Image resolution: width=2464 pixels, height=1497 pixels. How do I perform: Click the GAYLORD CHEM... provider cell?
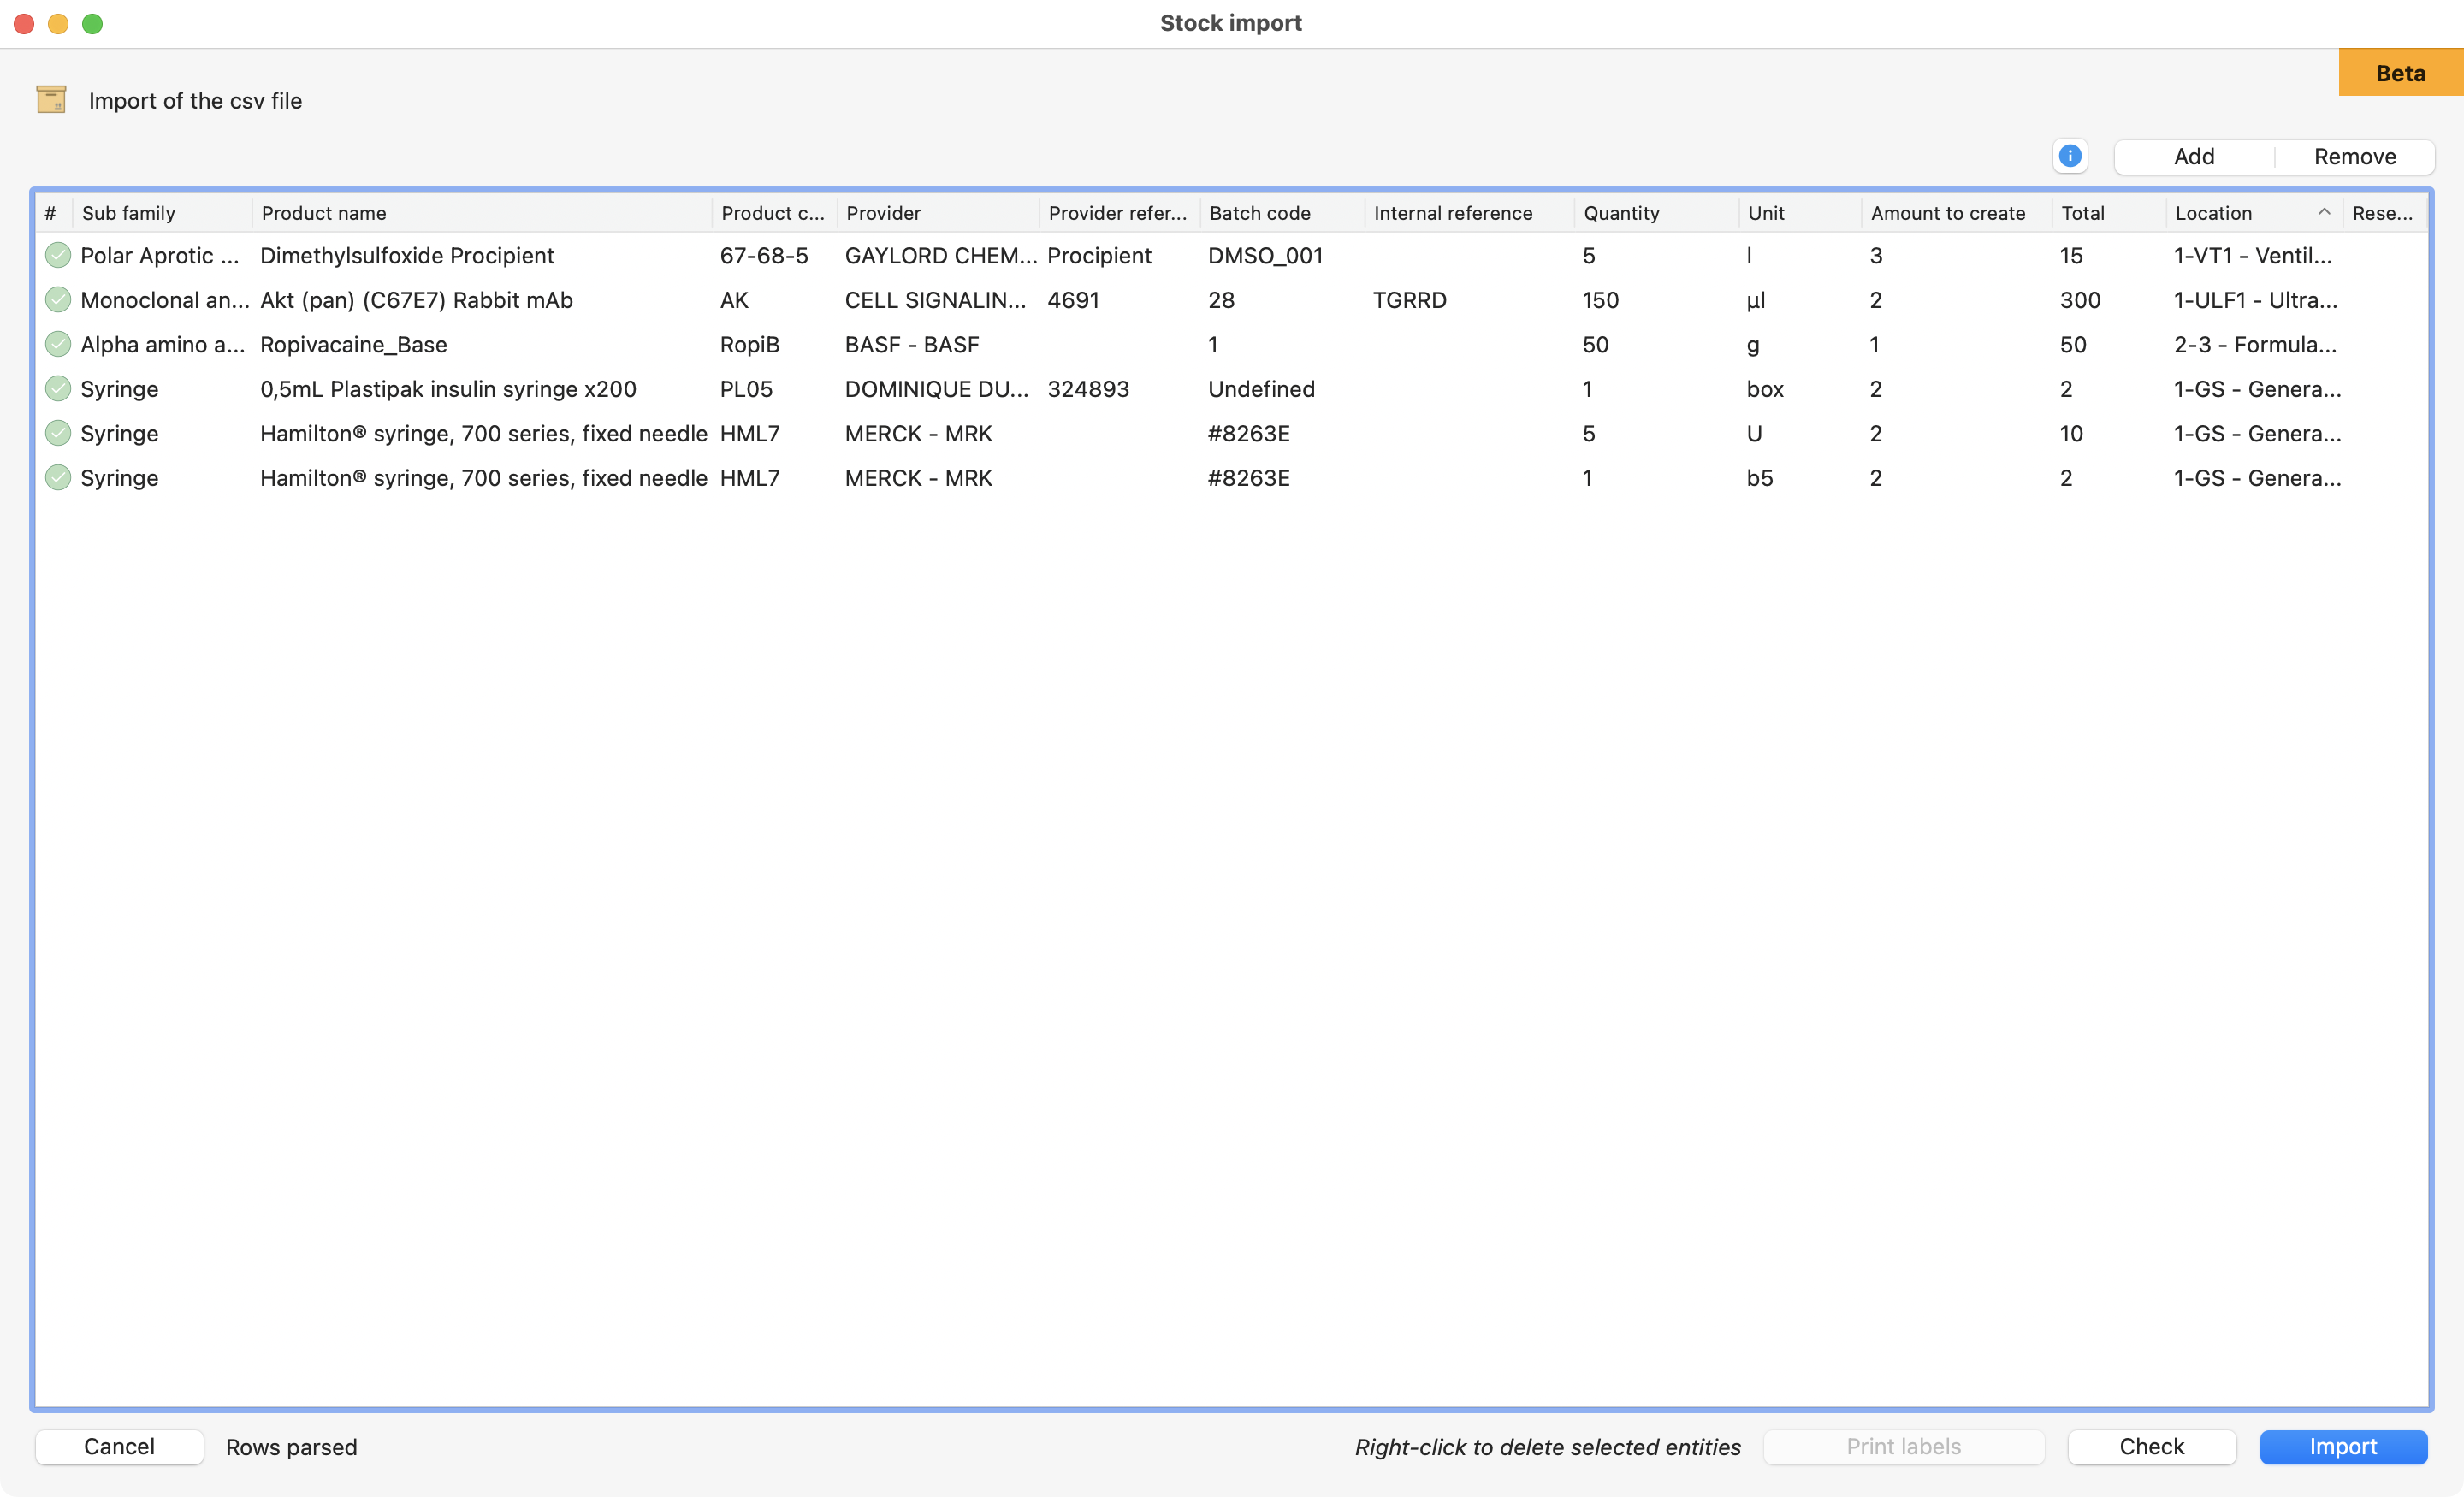[x=940, y=256]
